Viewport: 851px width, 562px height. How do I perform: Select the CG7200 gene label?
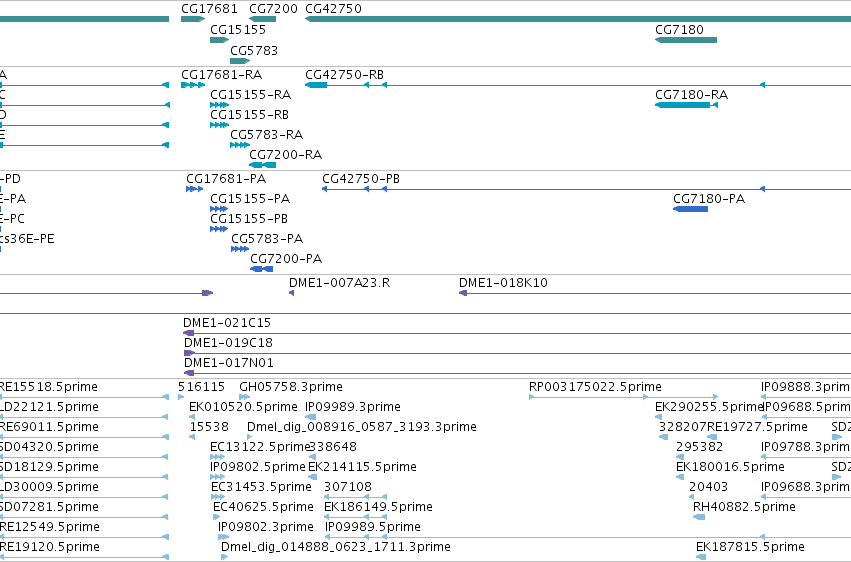coord(274,9)
